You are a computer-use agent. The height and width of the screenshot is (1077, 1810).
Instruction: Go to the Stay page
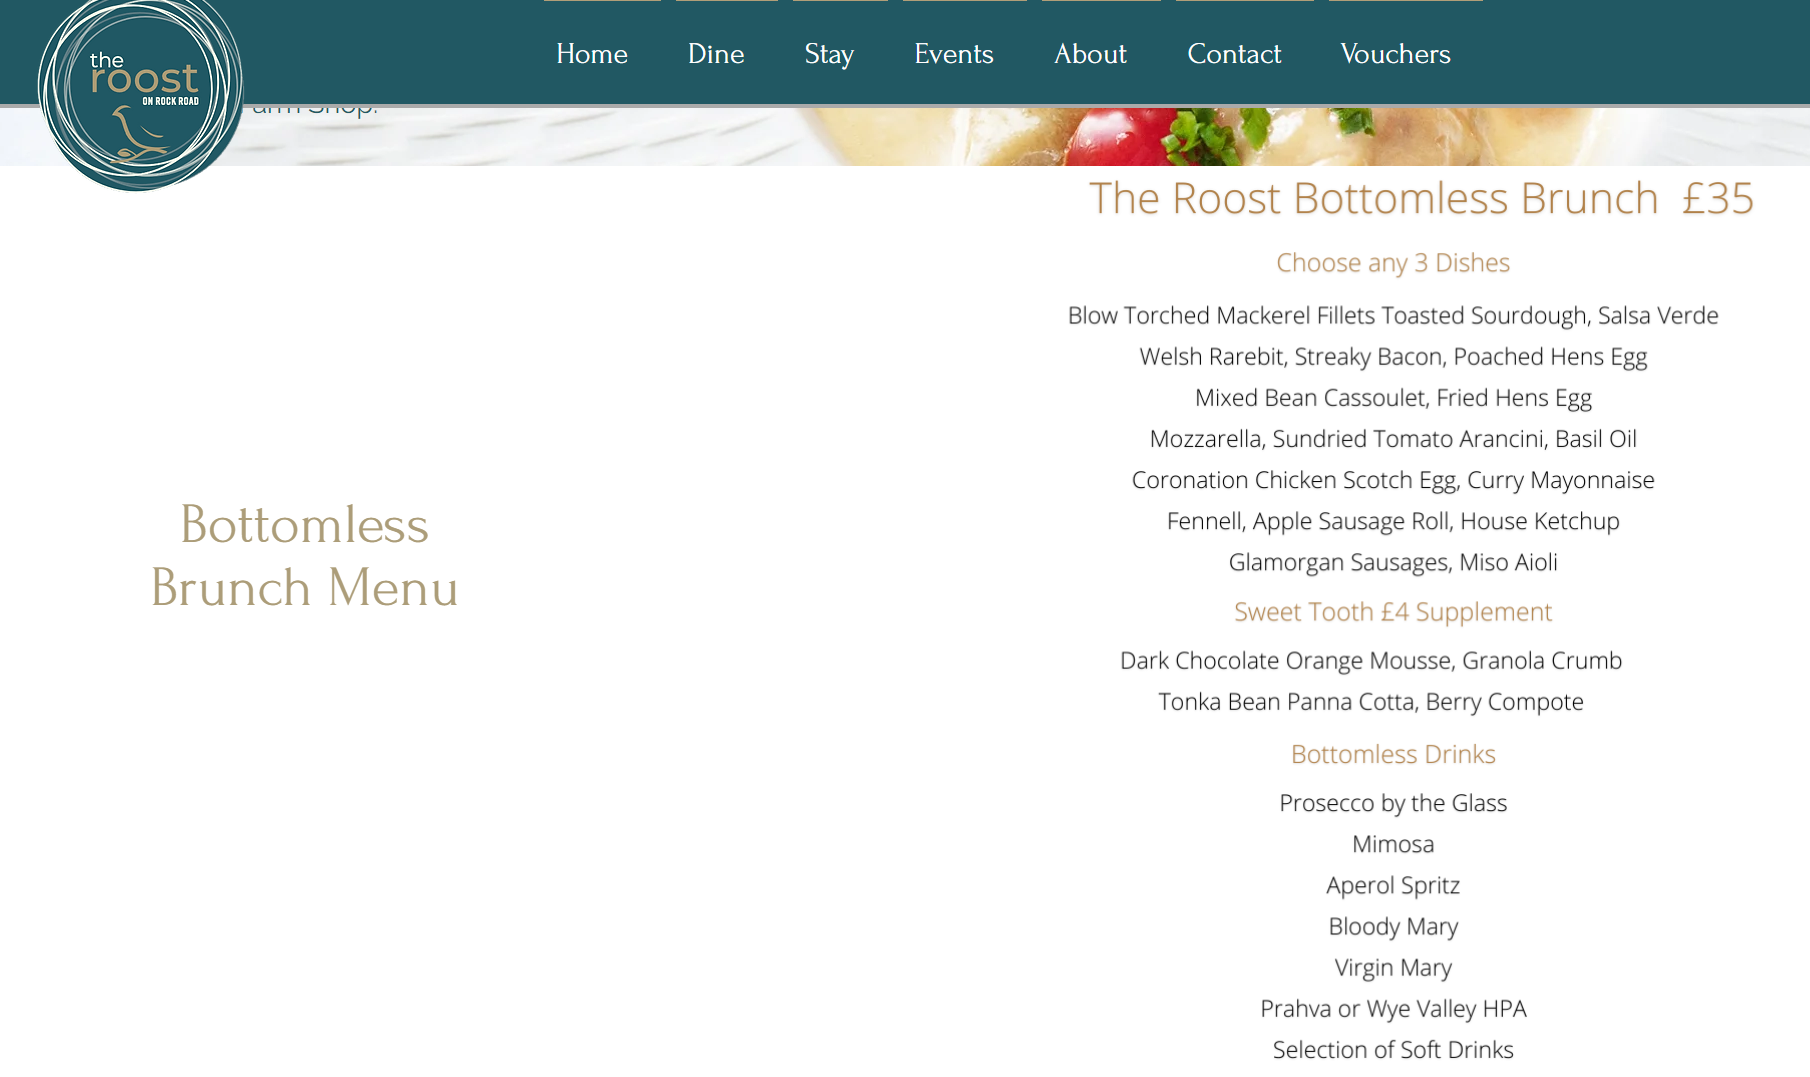click(829, 54)
